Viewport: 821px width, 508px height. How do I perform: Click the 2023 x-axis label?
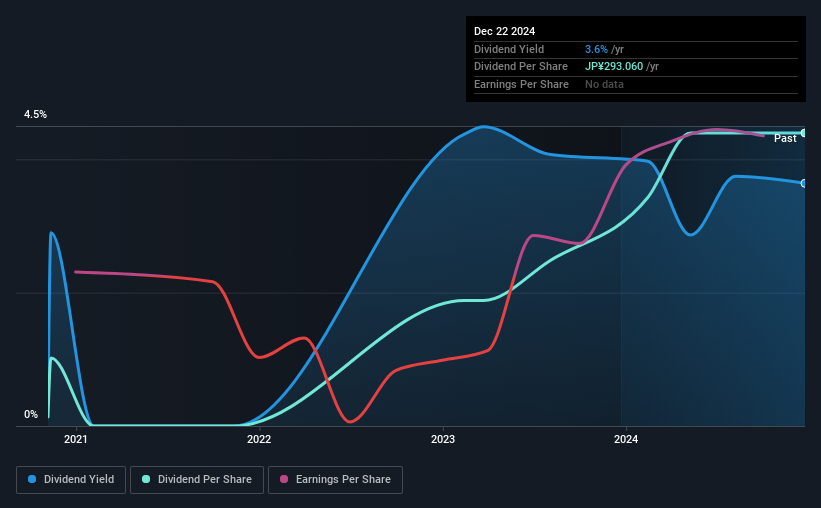(x=443, y=439)
